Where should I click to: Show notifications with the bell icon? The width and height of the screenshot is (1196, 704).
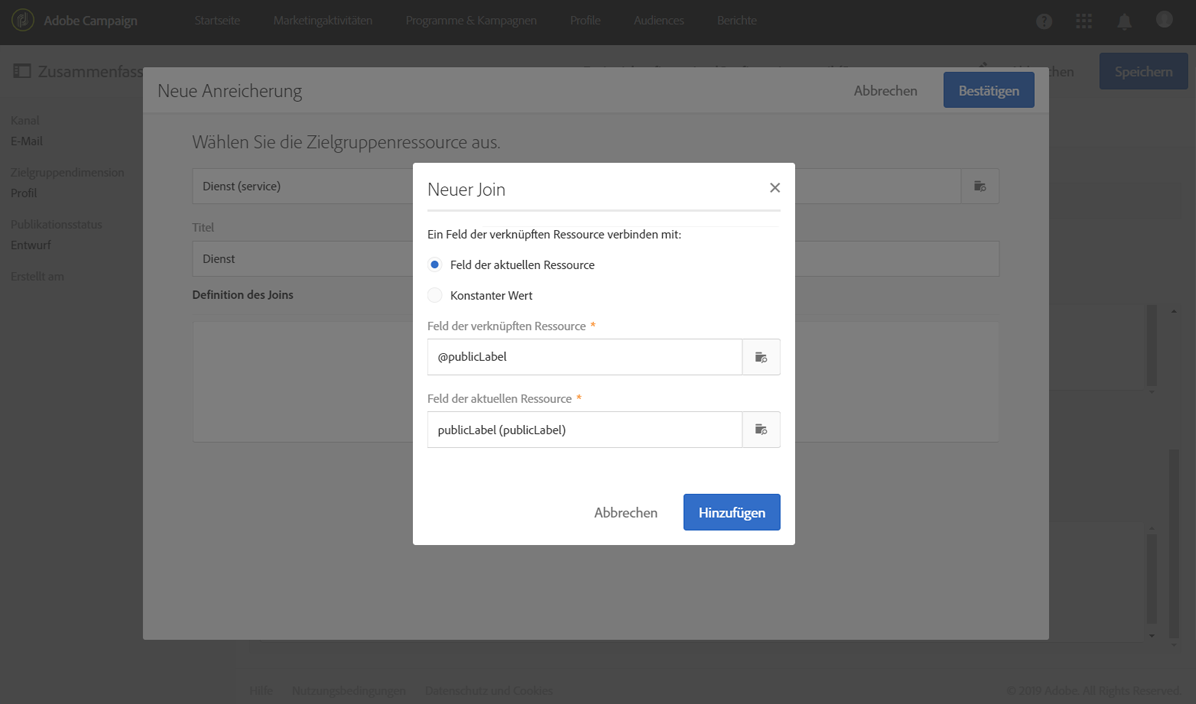(1124, 21)
